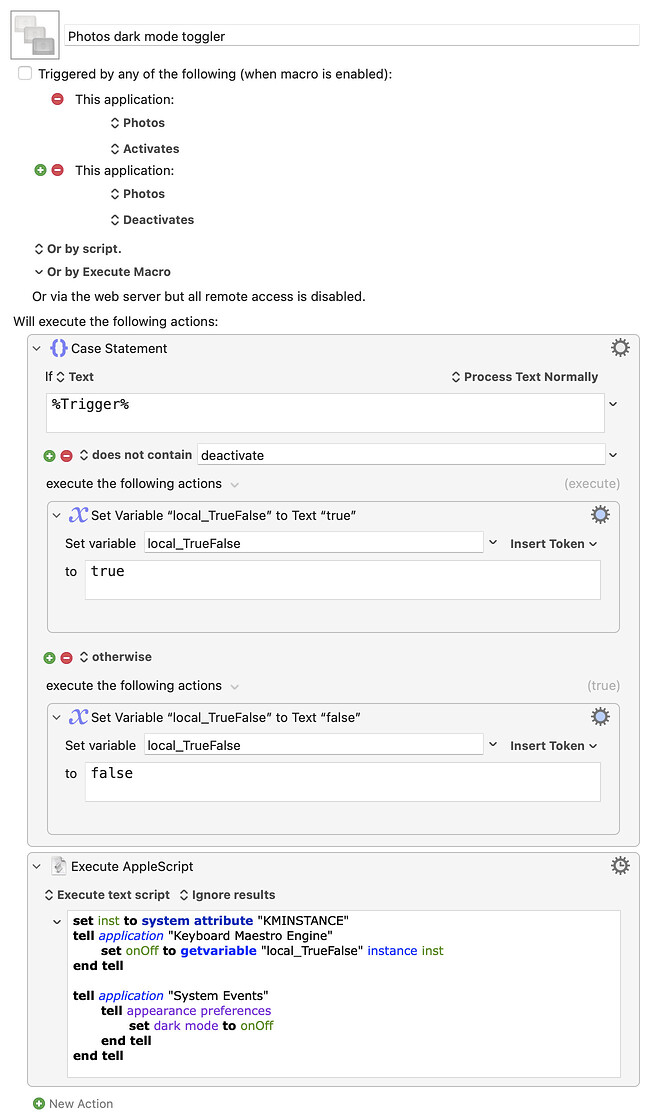Viewport: 650px width, 1120px height.
Task: Edit the macro name field 'Photos dark mode toggler'
Action: 351,36
